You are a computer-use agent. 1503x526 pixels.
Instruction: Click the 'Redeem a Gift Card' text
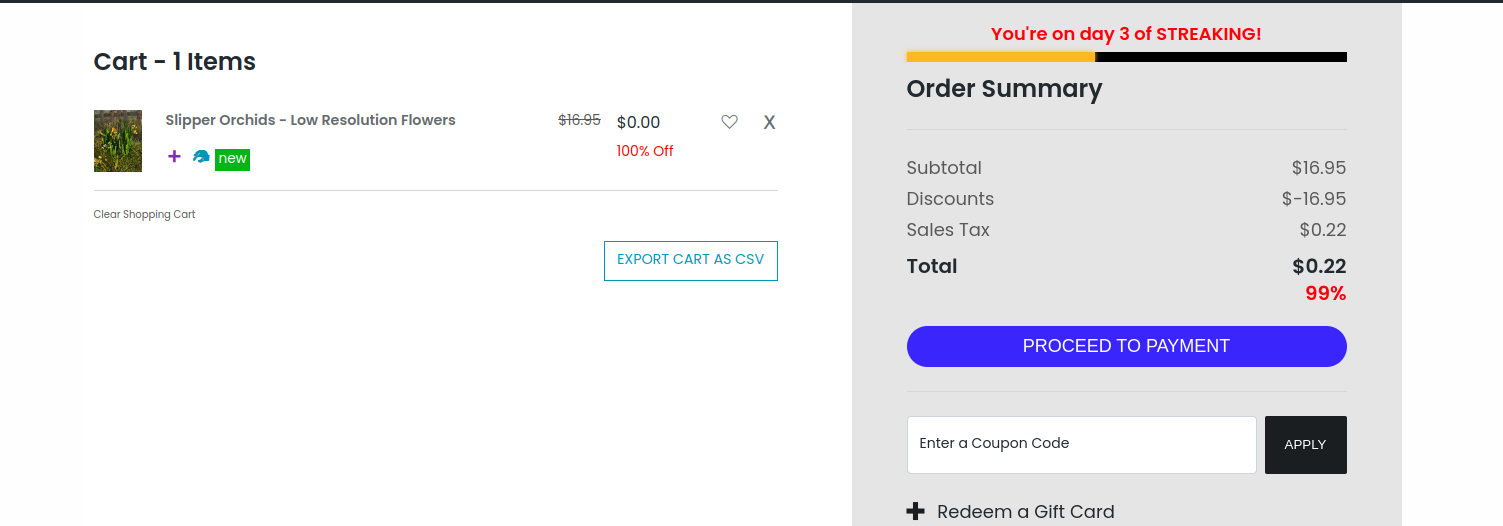coord(1025,511)
